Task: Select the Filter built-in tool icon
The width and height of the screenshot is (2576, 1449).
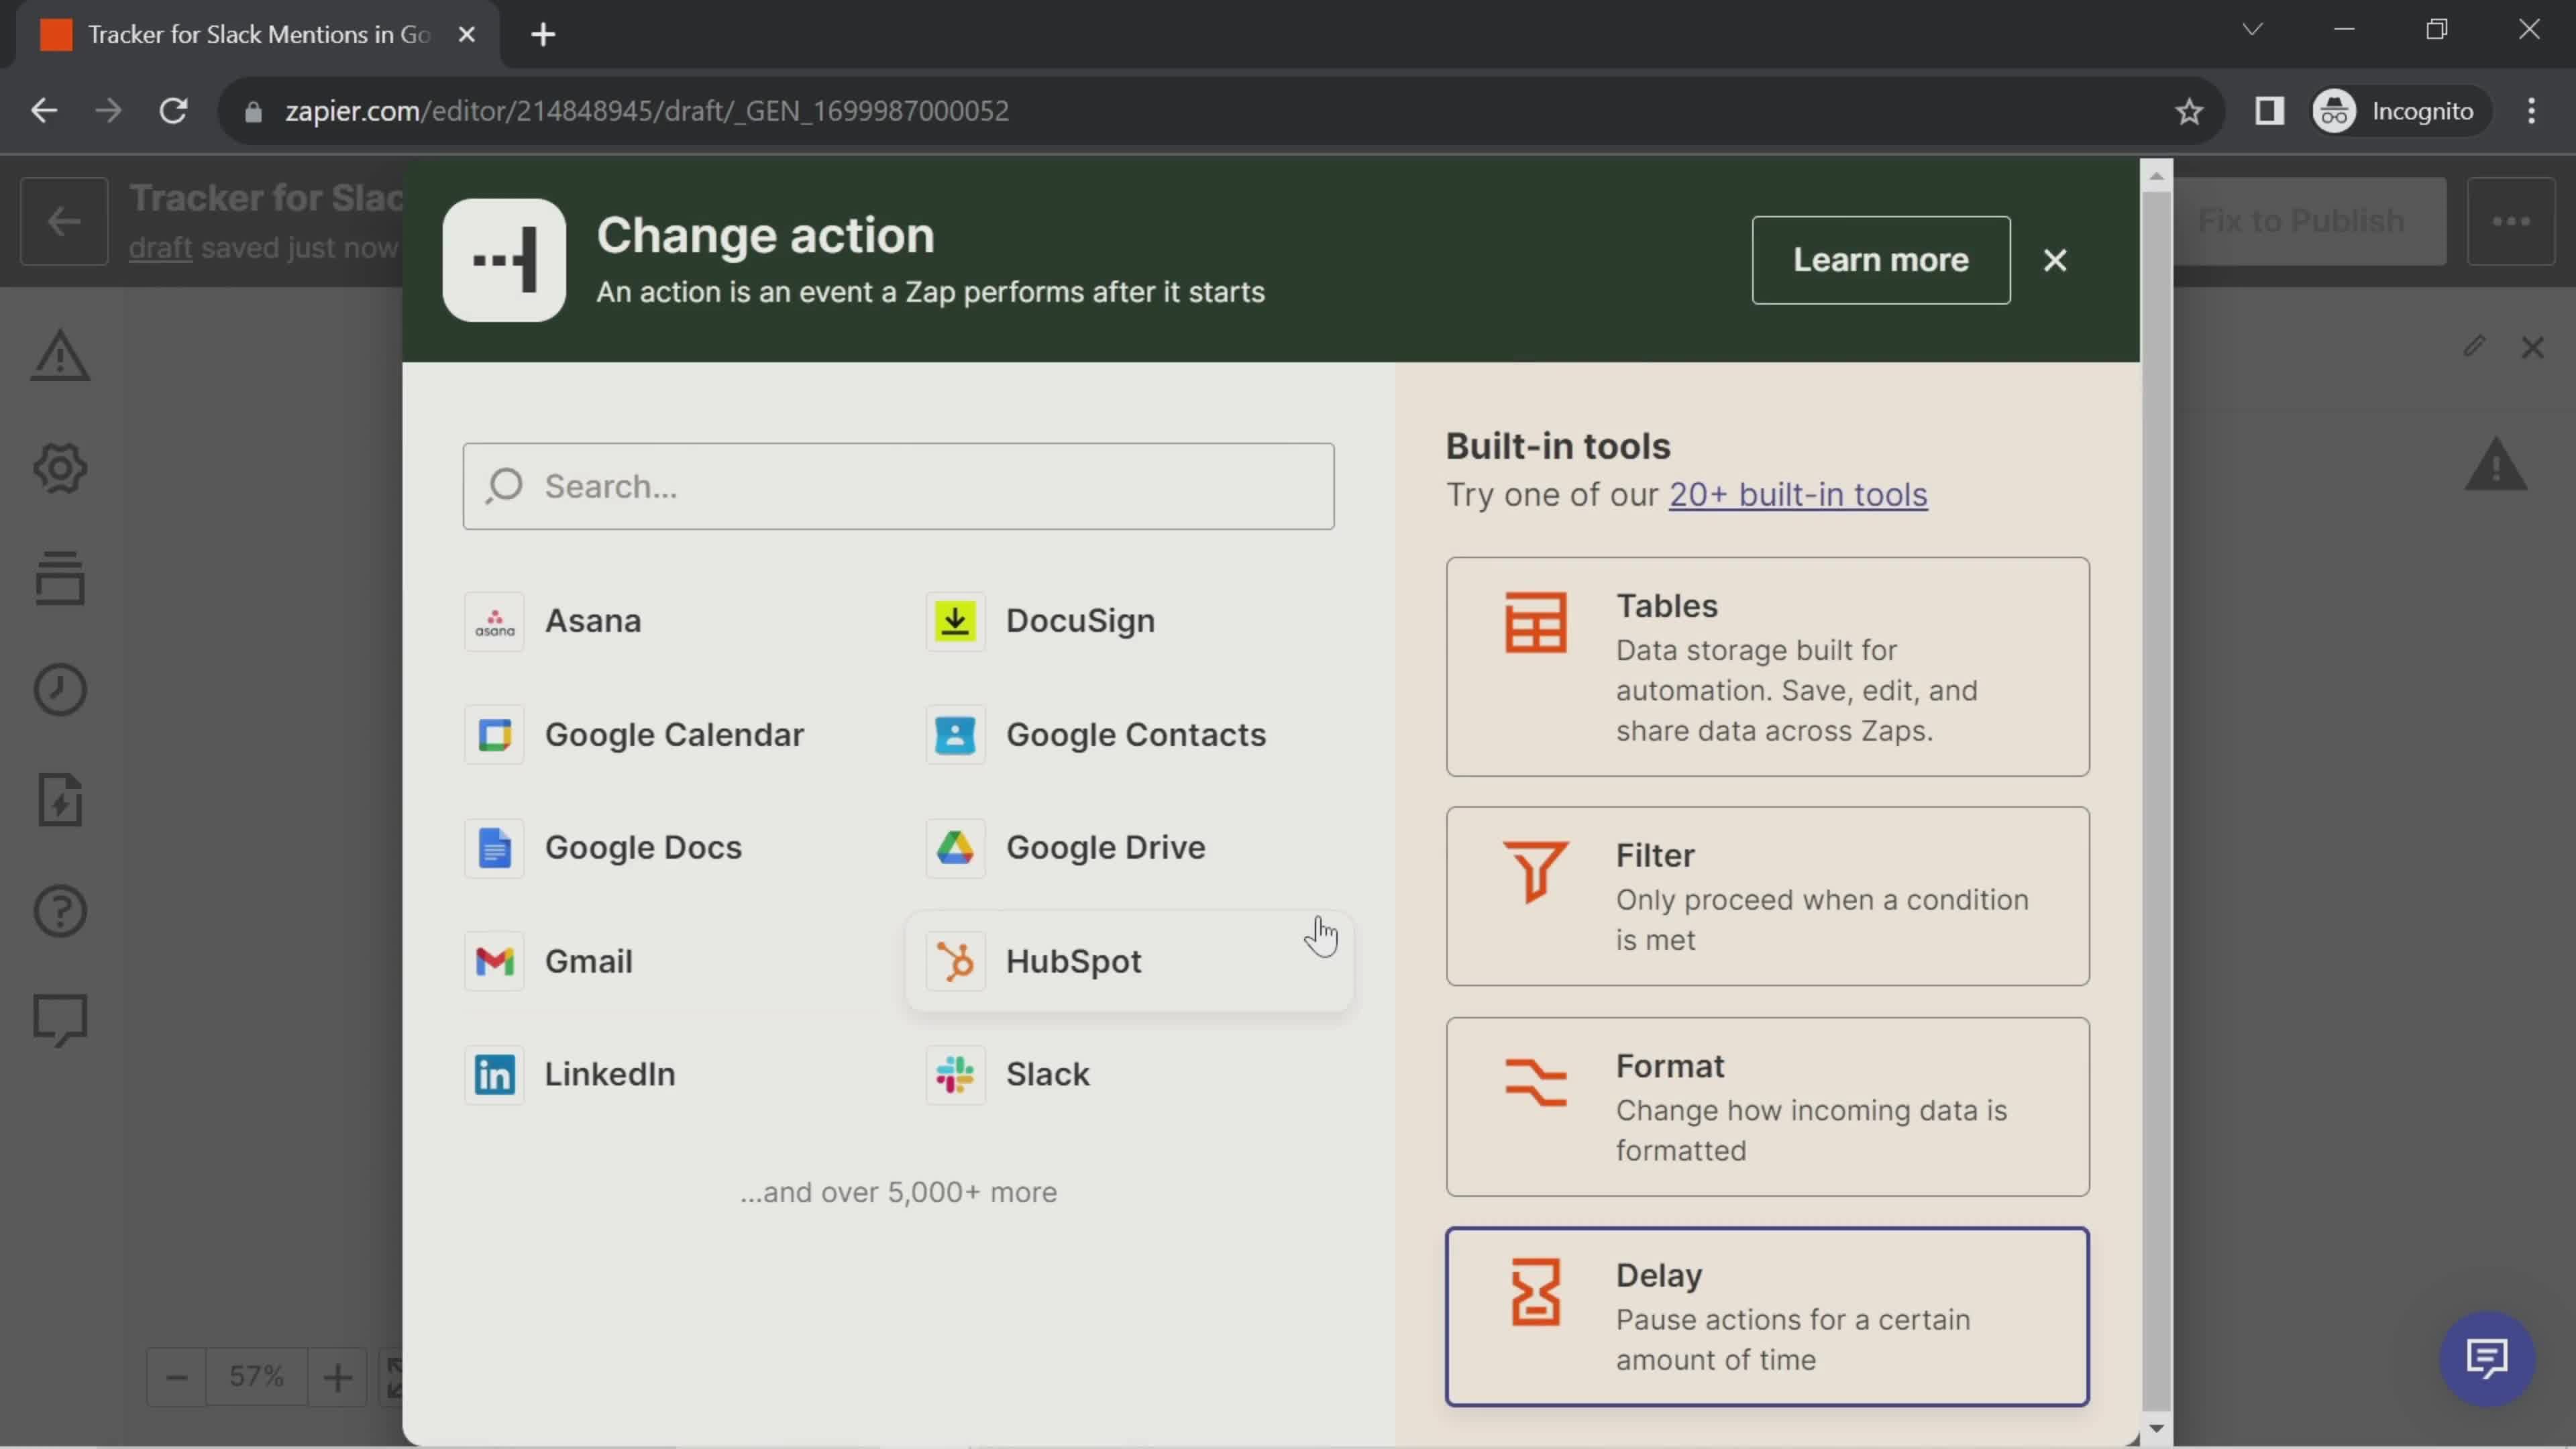Action: coord(1532,872)
